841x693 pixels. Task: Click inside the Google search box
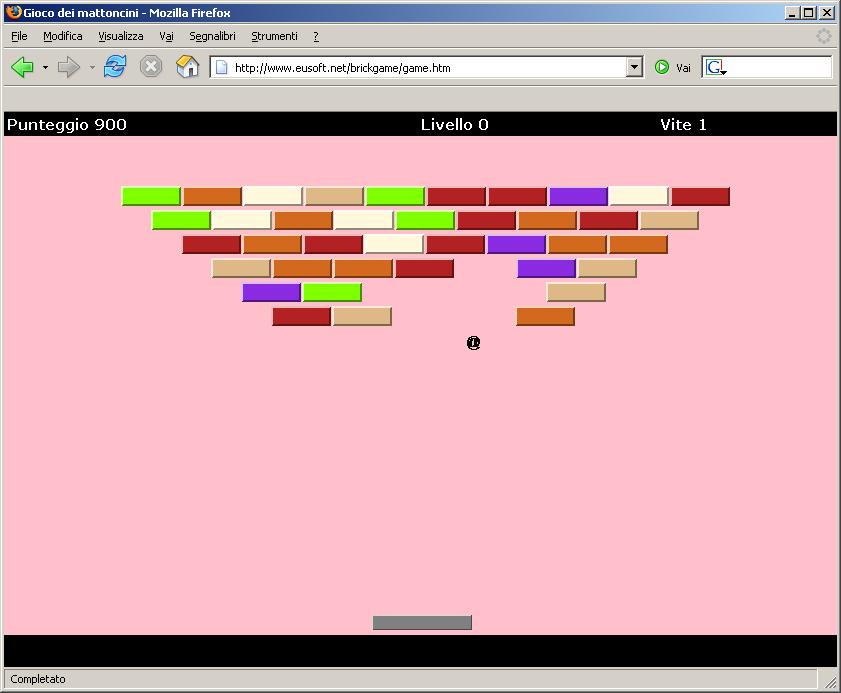coord(779,68)
